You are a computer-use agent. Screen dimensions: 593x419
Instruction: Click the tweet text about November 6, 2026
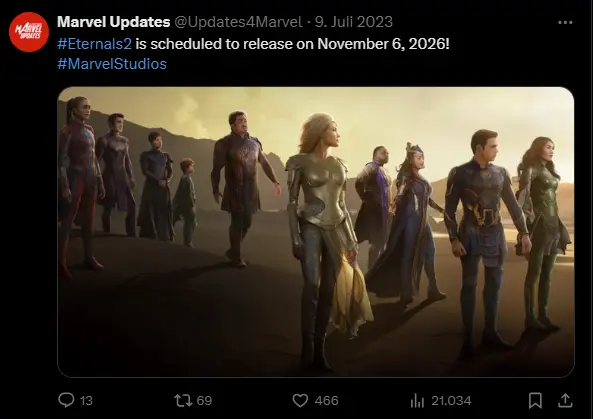[292, 44]
